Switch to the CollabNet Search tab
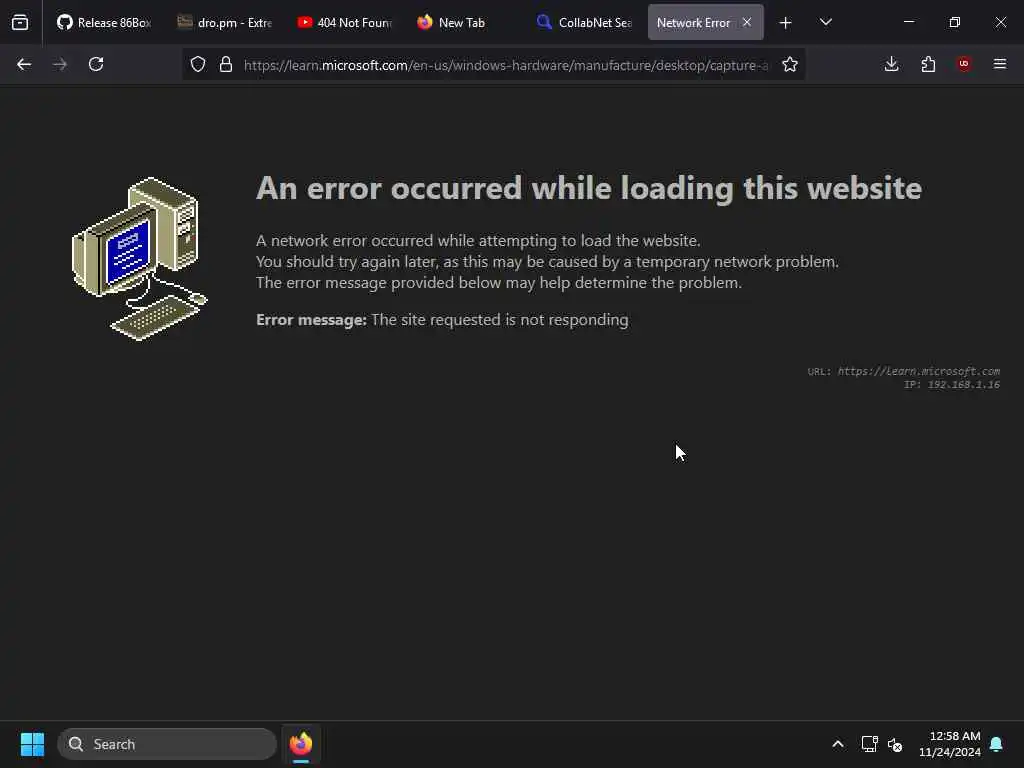 [584, 22]
